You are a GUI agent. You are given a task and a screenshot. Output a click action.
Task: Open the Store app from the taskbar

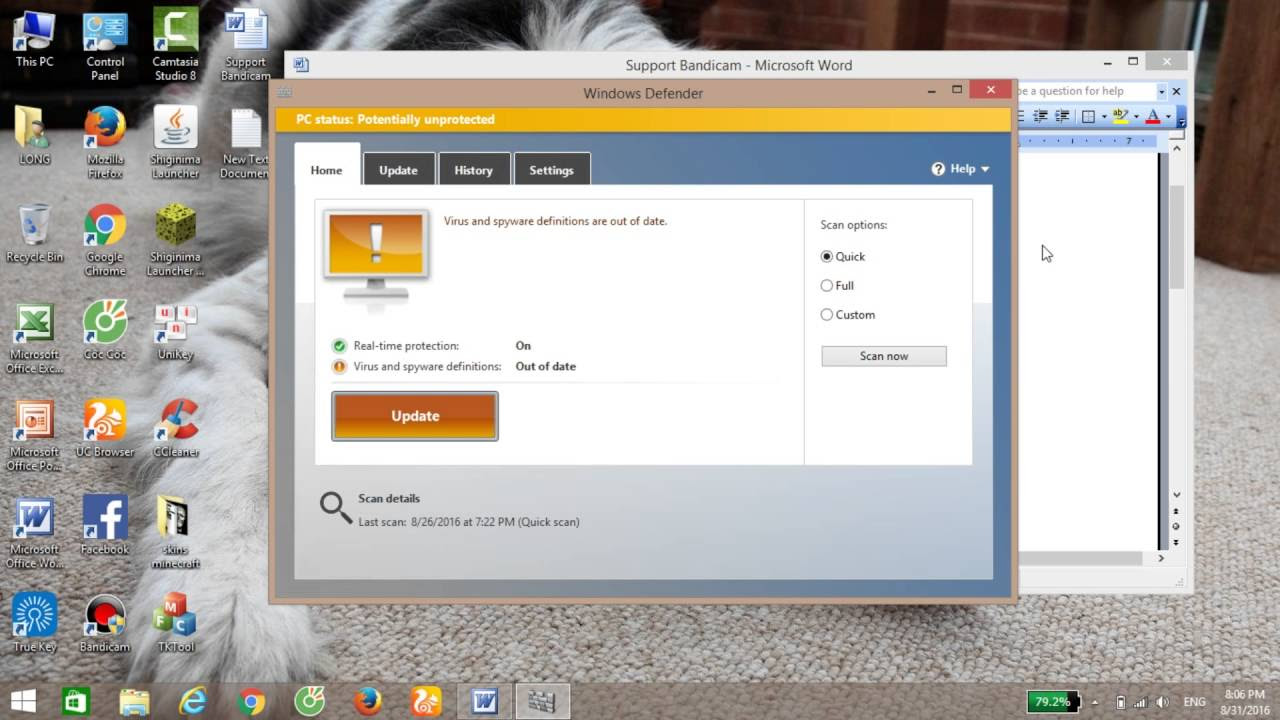point(76,702)
